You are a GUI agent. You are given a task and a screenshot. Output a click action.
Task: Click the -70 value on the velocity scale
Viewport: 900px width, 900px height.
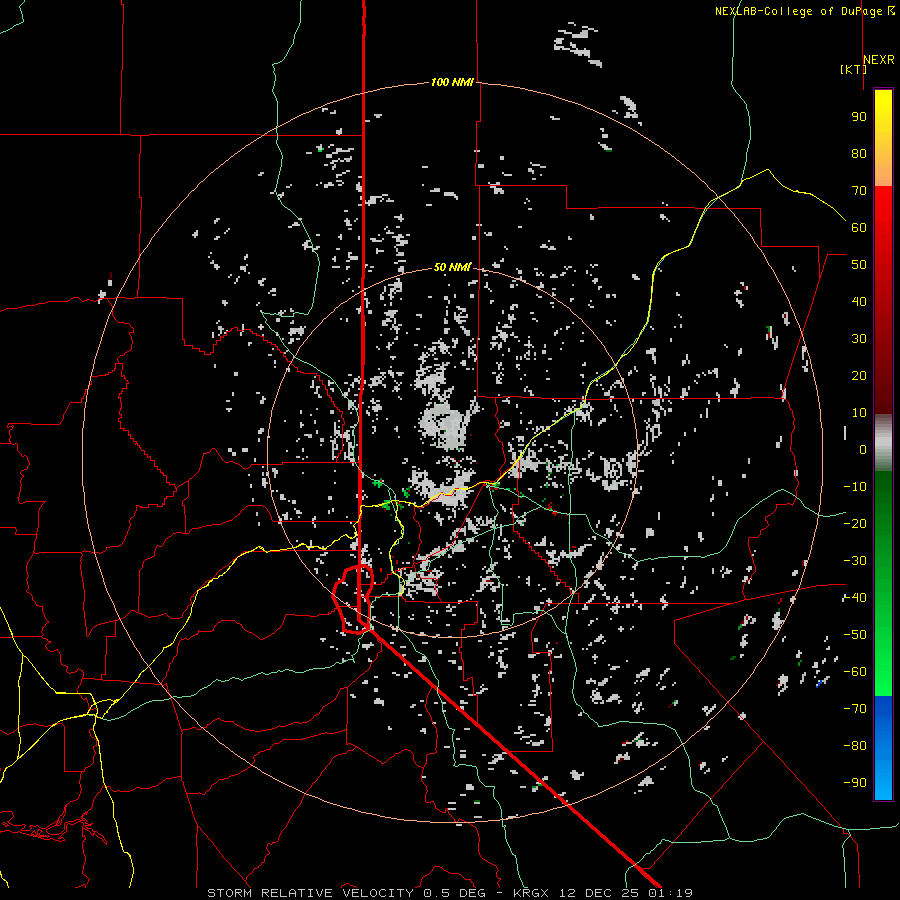855,709
